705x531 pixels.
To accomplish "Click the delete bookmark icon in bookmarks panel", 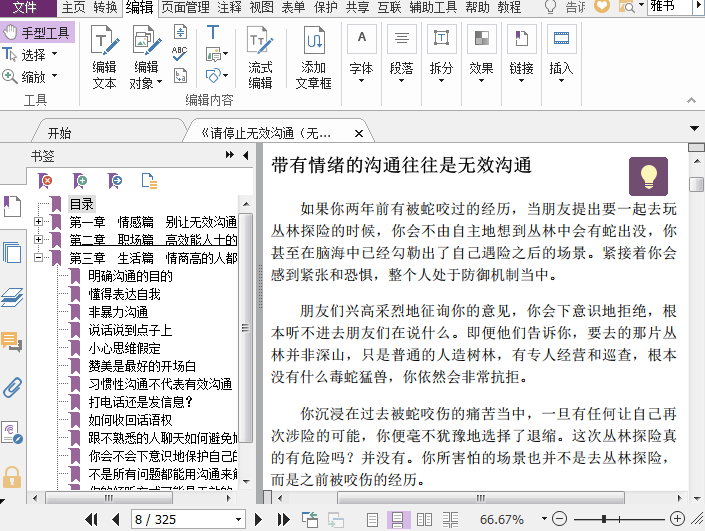I will 45,180.
